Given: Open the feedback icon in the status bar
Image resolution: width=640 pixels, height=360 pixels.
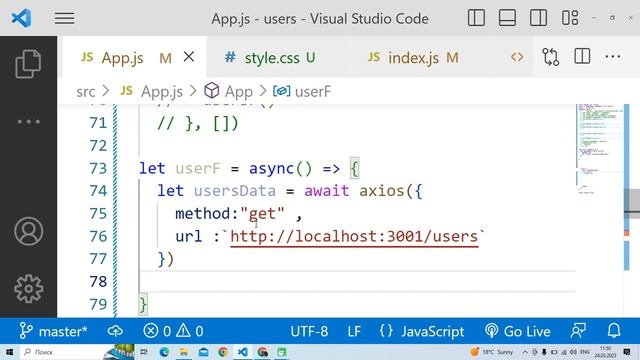Looking at the screenshot, I should [578, 331].
